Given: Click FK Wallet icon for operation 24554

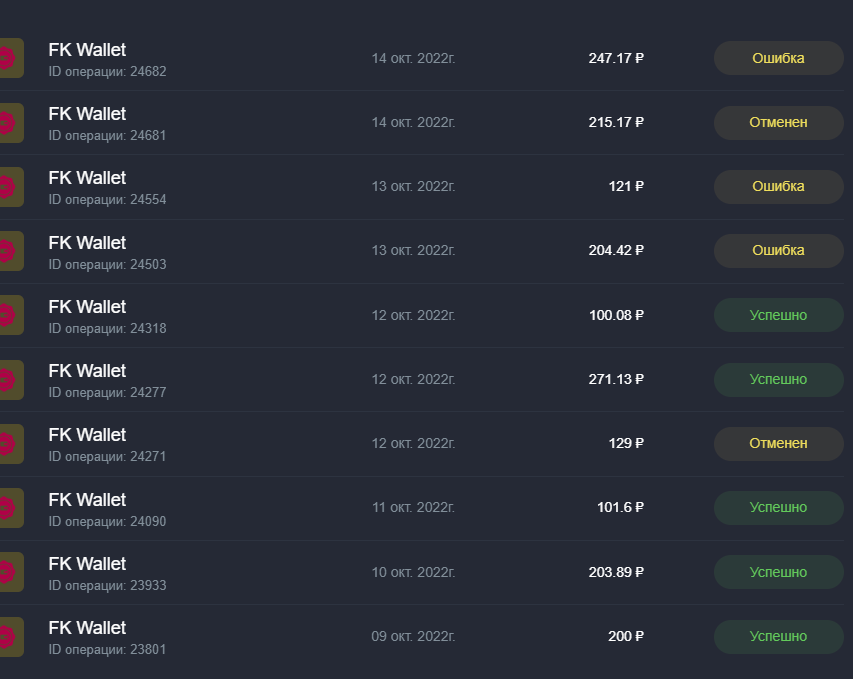Looking at the screenshot, I should pyautogui.click(x=11, y=187).
